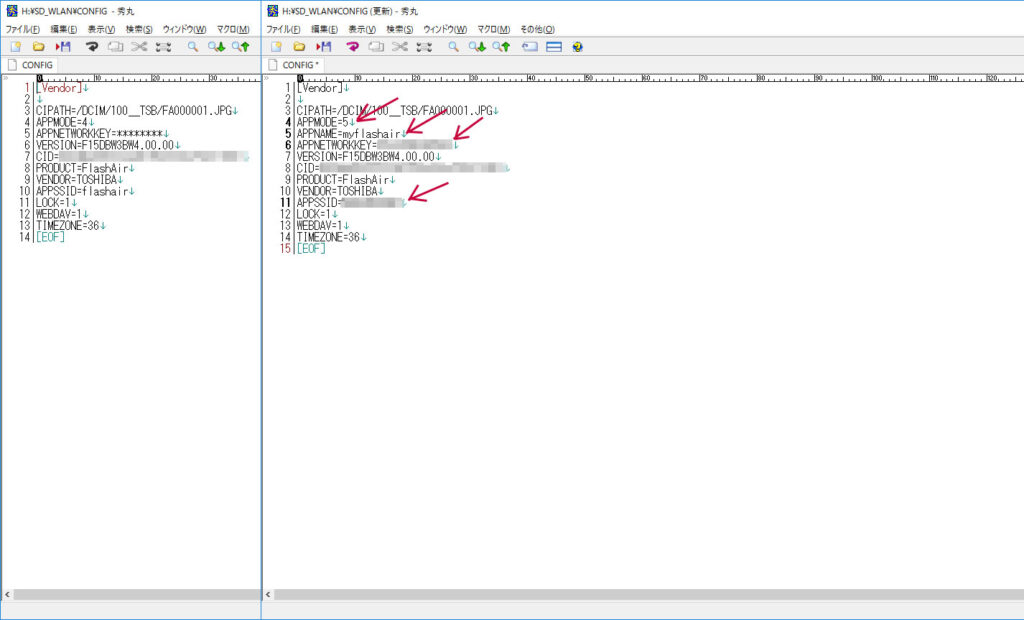Open Help via the question mark icon
The width and height of the screenshot is (1024, 620).
(577, 46)
